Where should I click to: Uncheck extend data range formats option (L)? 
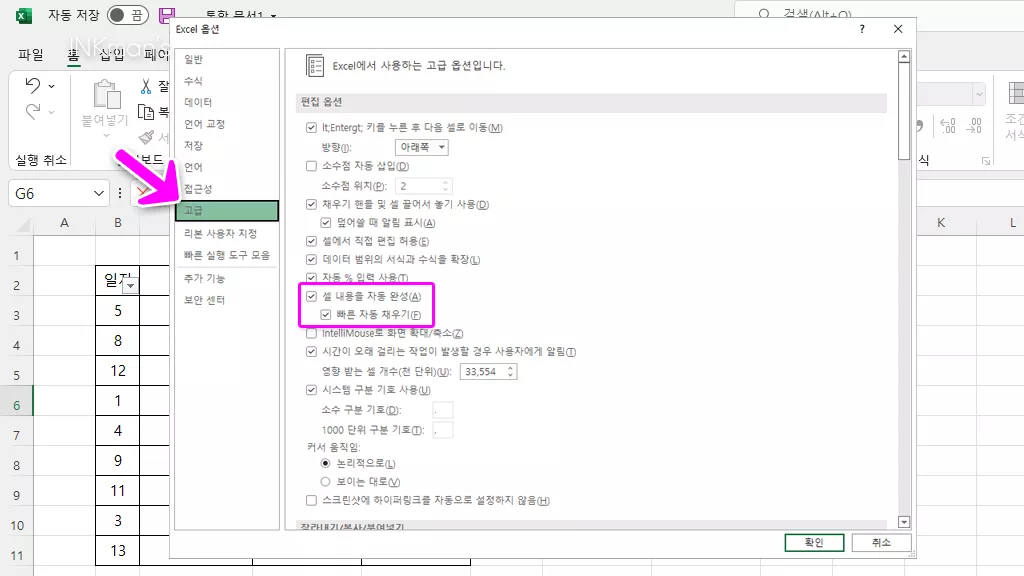(x=312, y=259)
